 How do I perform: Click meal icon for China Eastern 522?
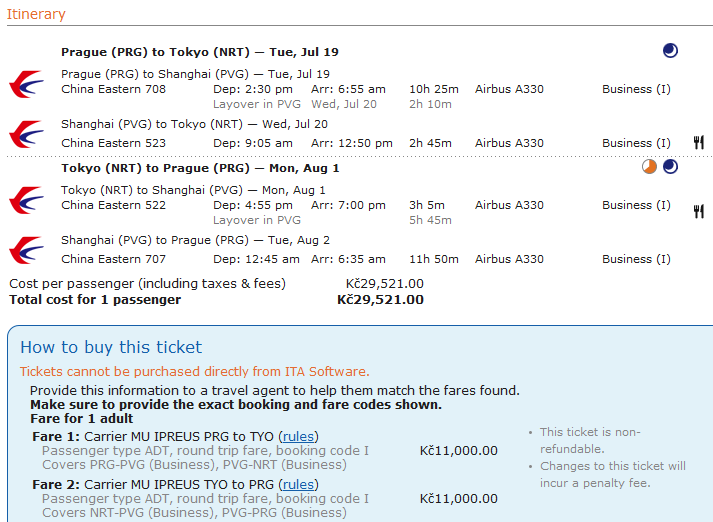tap(698, 211)
